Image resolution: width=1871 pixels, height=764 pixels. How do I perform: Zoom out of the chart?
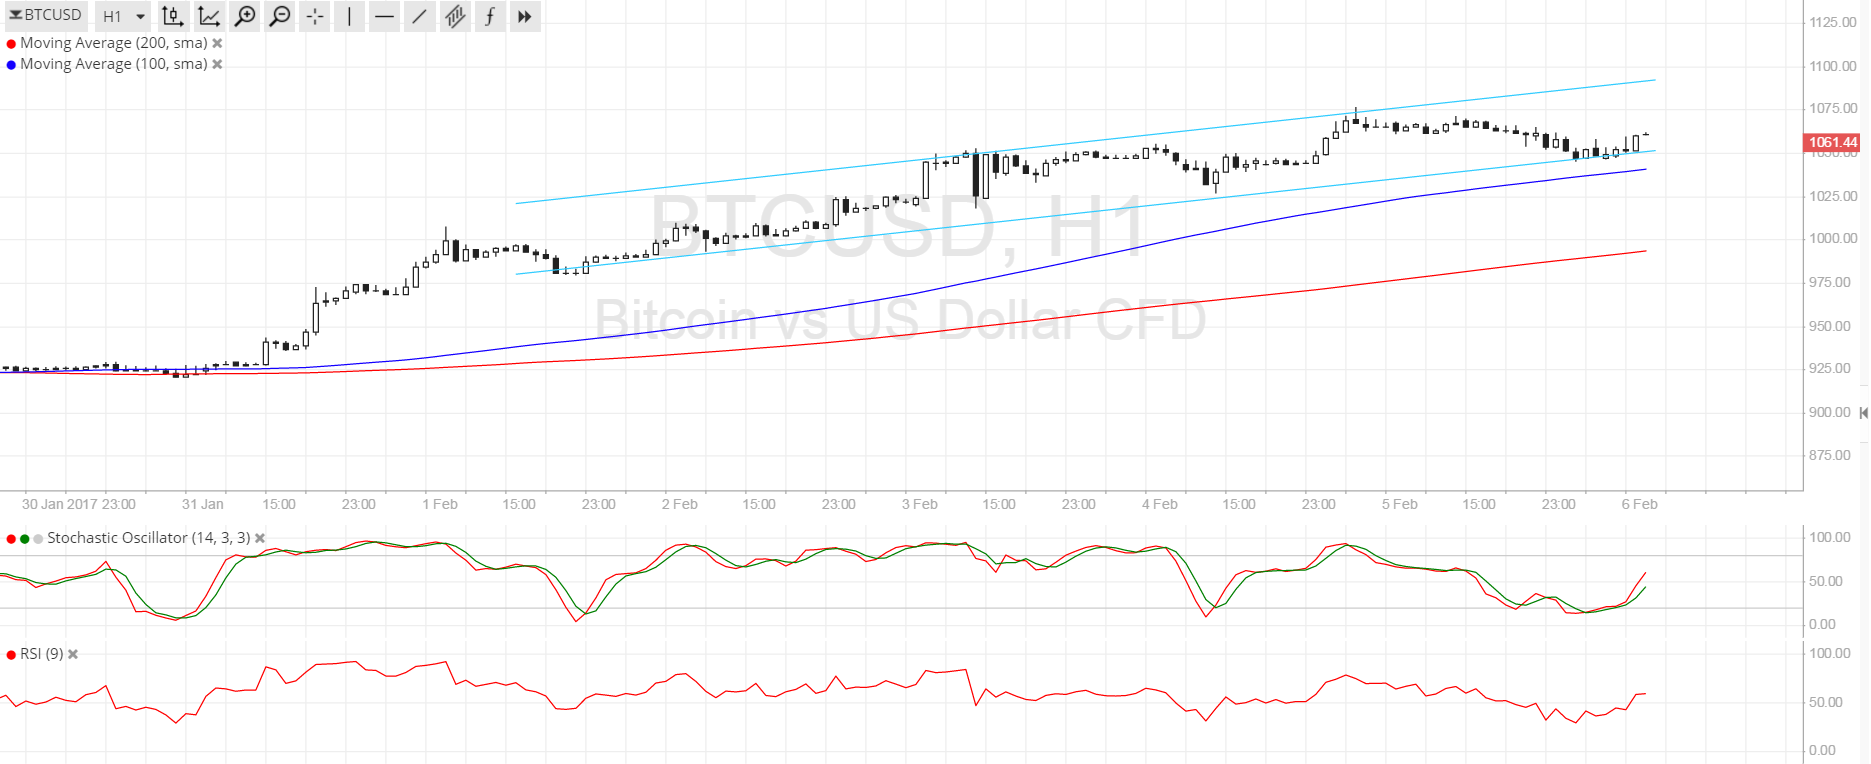pos(280,16)
